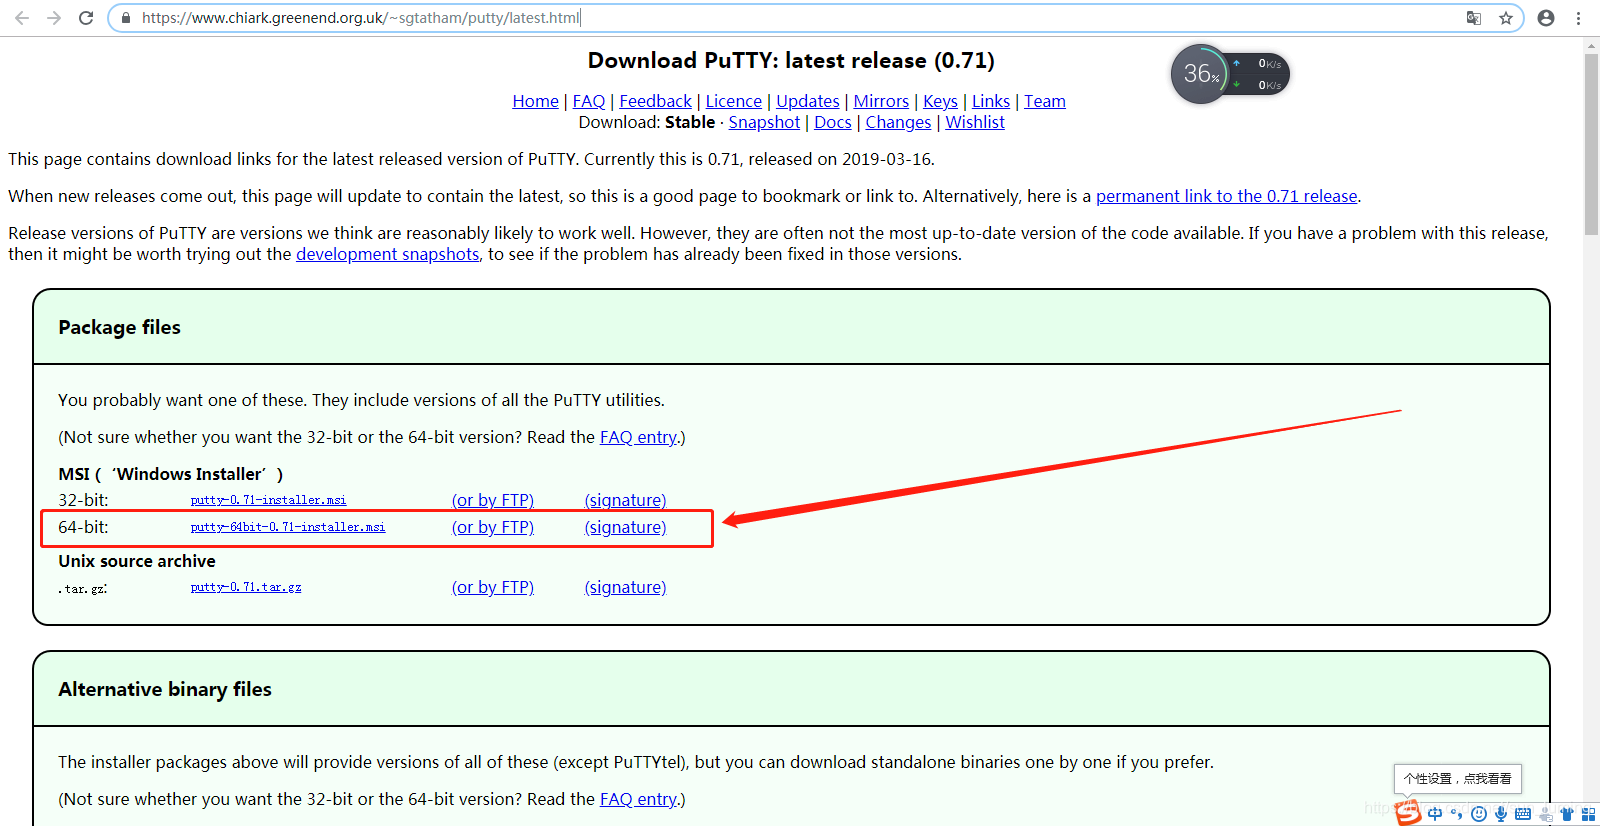Screen dimensions: 1600x826
Task: Download 64-bit installer by FTP
Action: tap(493, 527)
